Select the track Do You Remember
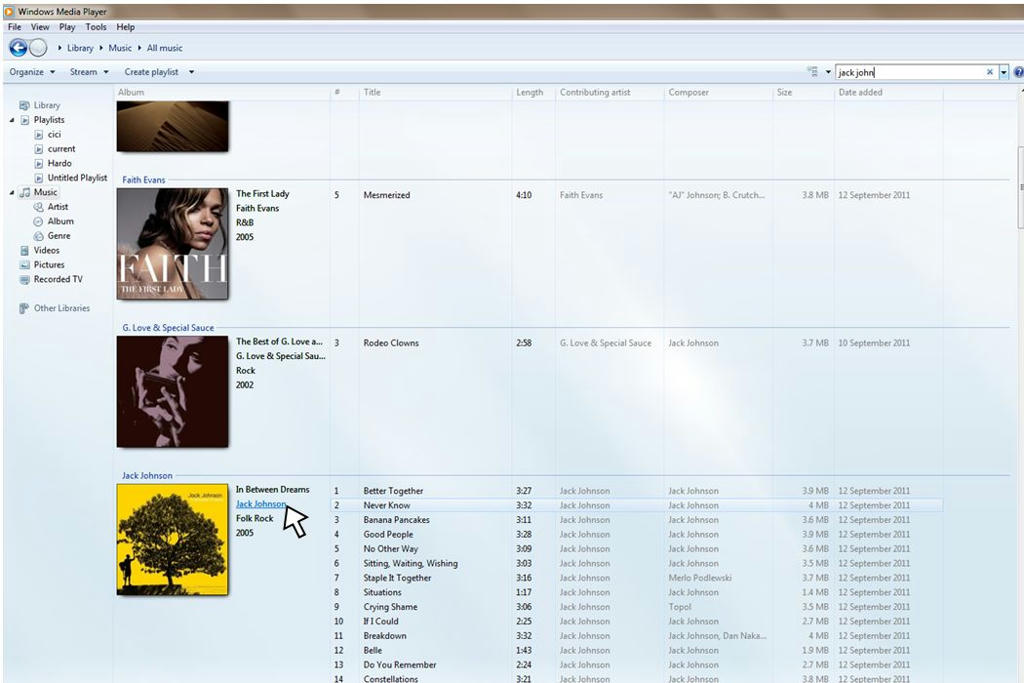This screenshot has width=1024, height=683. [x=400, y=665]
